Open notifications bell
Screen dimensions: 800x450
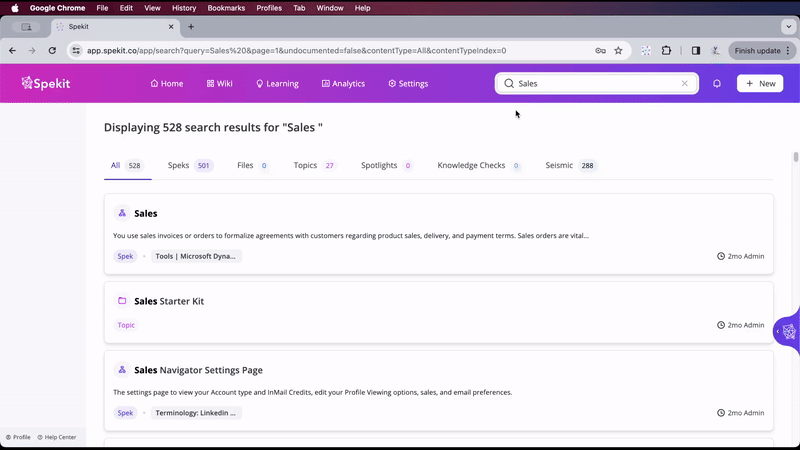click(717, 83)
